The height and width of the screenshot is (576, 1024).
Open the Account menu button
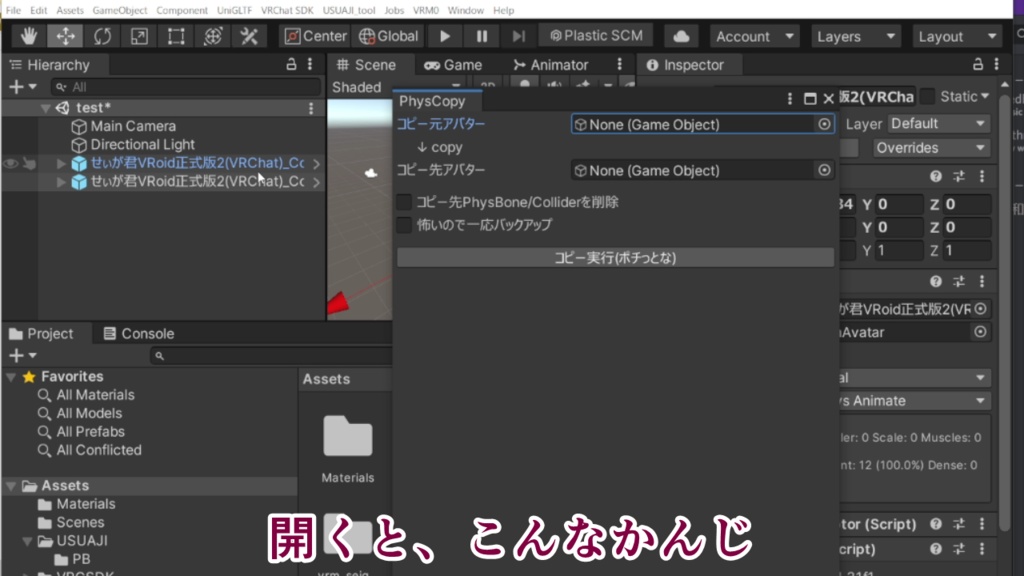click(754, 35)
